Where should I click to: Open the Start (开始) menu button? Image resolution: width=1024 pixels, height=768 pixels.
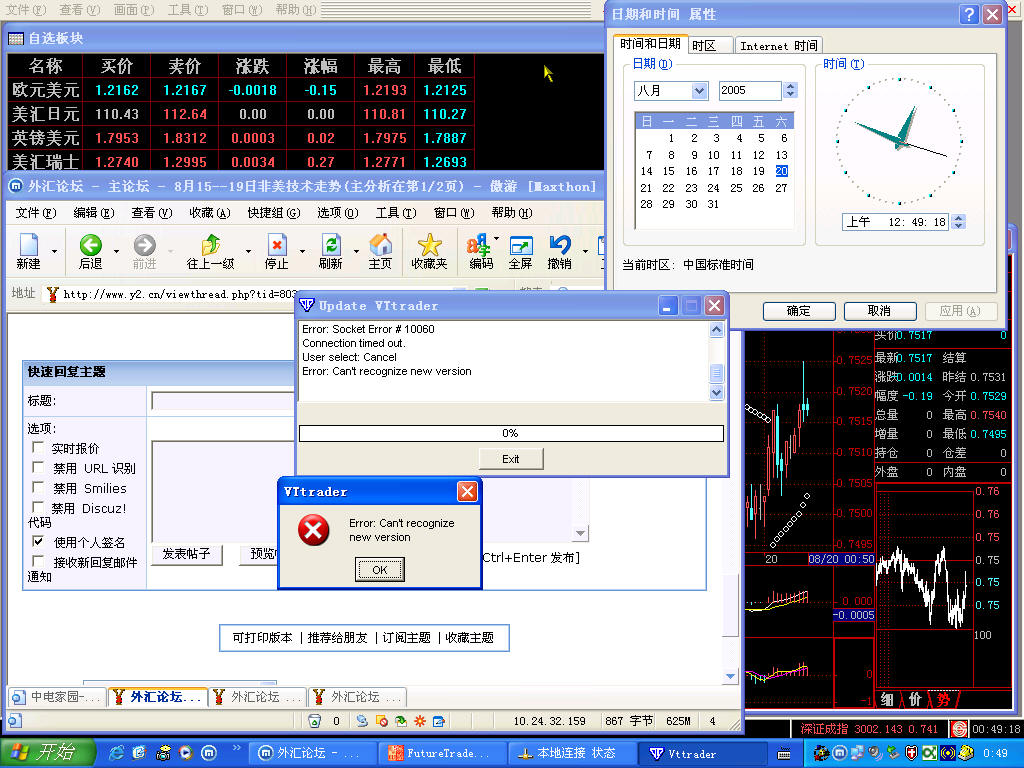47,753
